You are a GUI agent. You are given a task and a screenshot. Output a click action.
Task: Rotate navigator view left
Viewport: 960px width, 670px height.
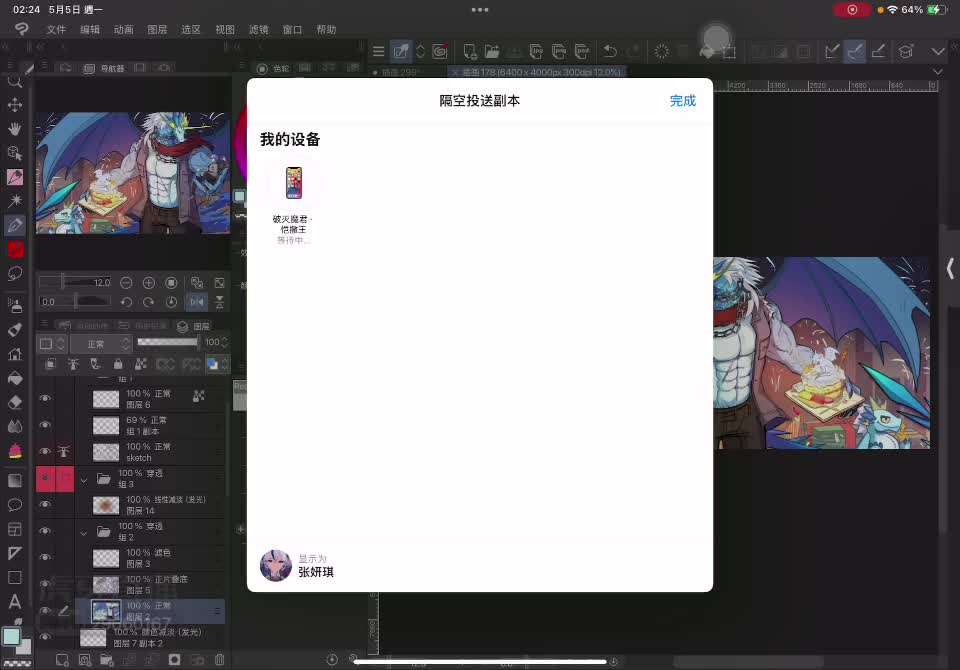(126, 302)
